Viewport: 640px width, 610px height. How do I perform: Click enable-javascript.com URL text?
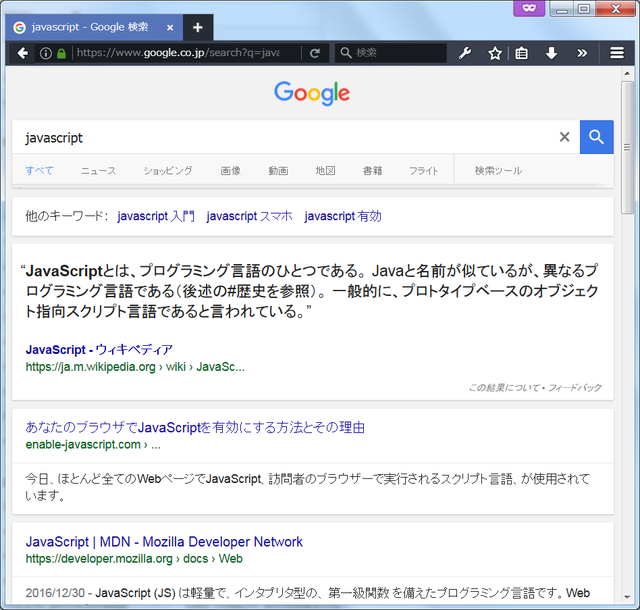[93, 445]
